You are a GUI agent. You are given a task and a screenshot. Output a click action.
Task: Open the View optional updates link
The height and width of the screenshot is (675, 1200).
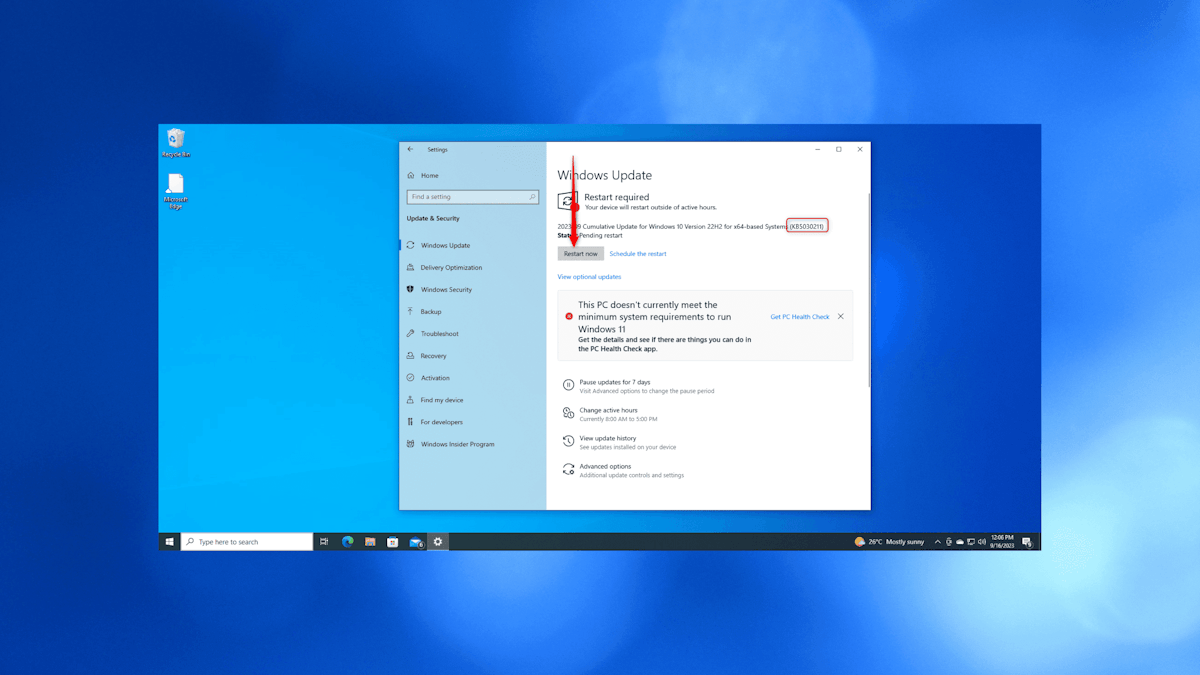(x=589, y=276)
